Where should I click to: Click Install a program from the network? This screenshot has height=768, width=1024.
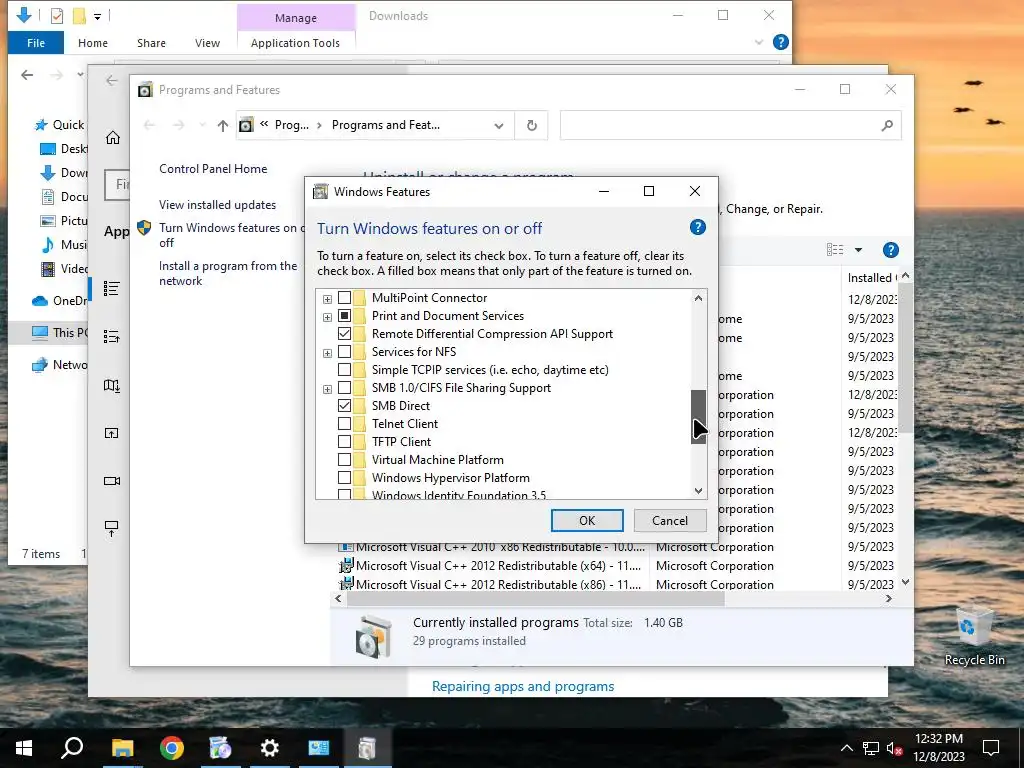228,274
